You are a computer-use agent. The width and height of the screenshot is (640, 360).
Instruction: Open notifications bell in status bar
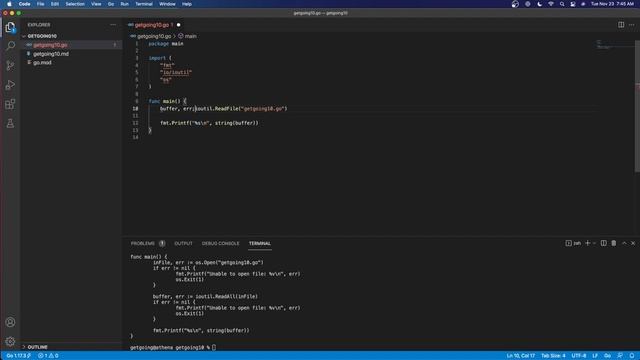point(631,356)
